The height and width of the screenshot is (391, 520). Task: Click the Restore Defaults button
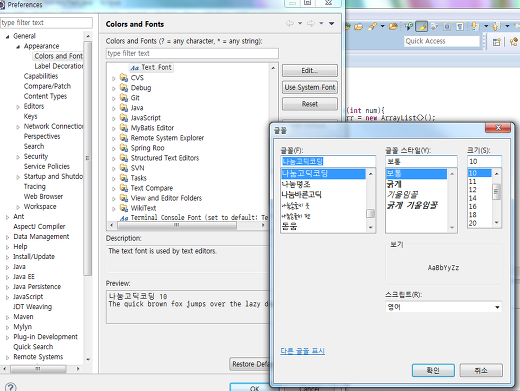point(250,364)
